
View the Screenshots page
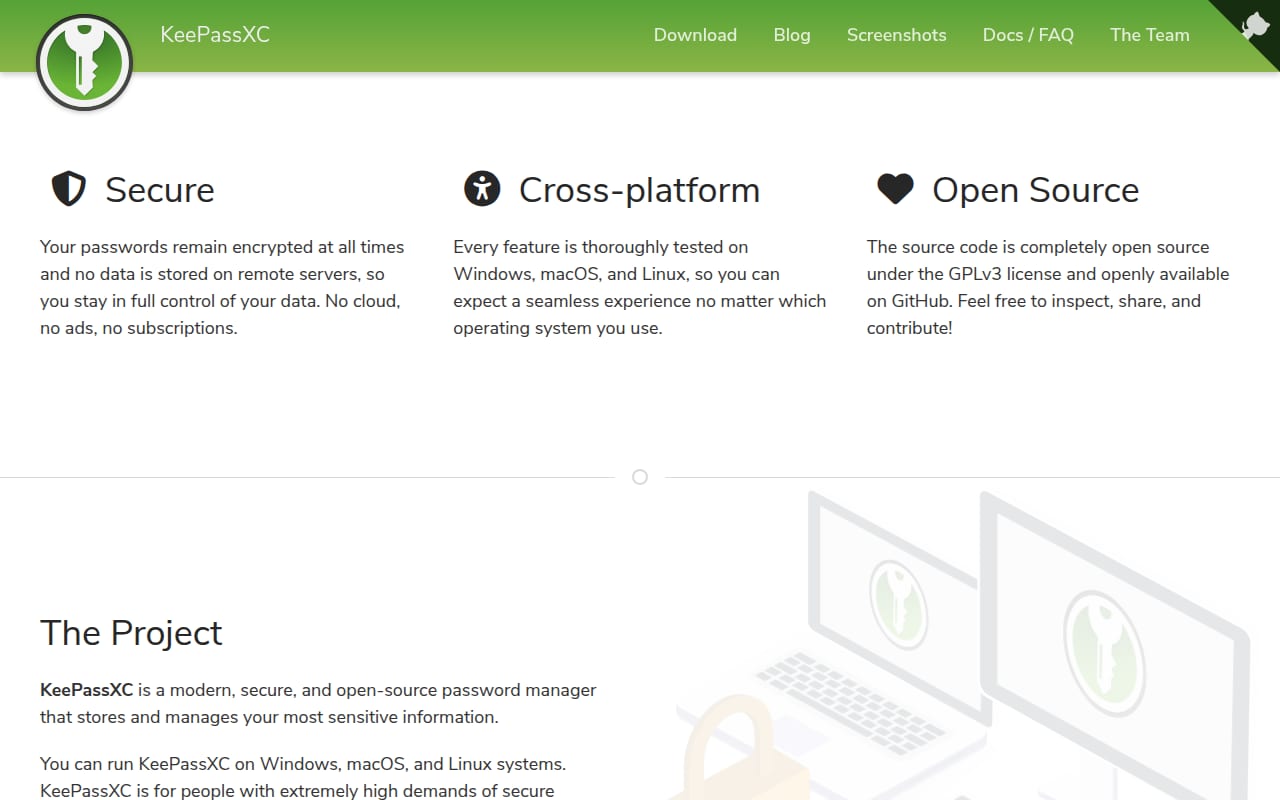pyautogui.click(x=896, y=35)
